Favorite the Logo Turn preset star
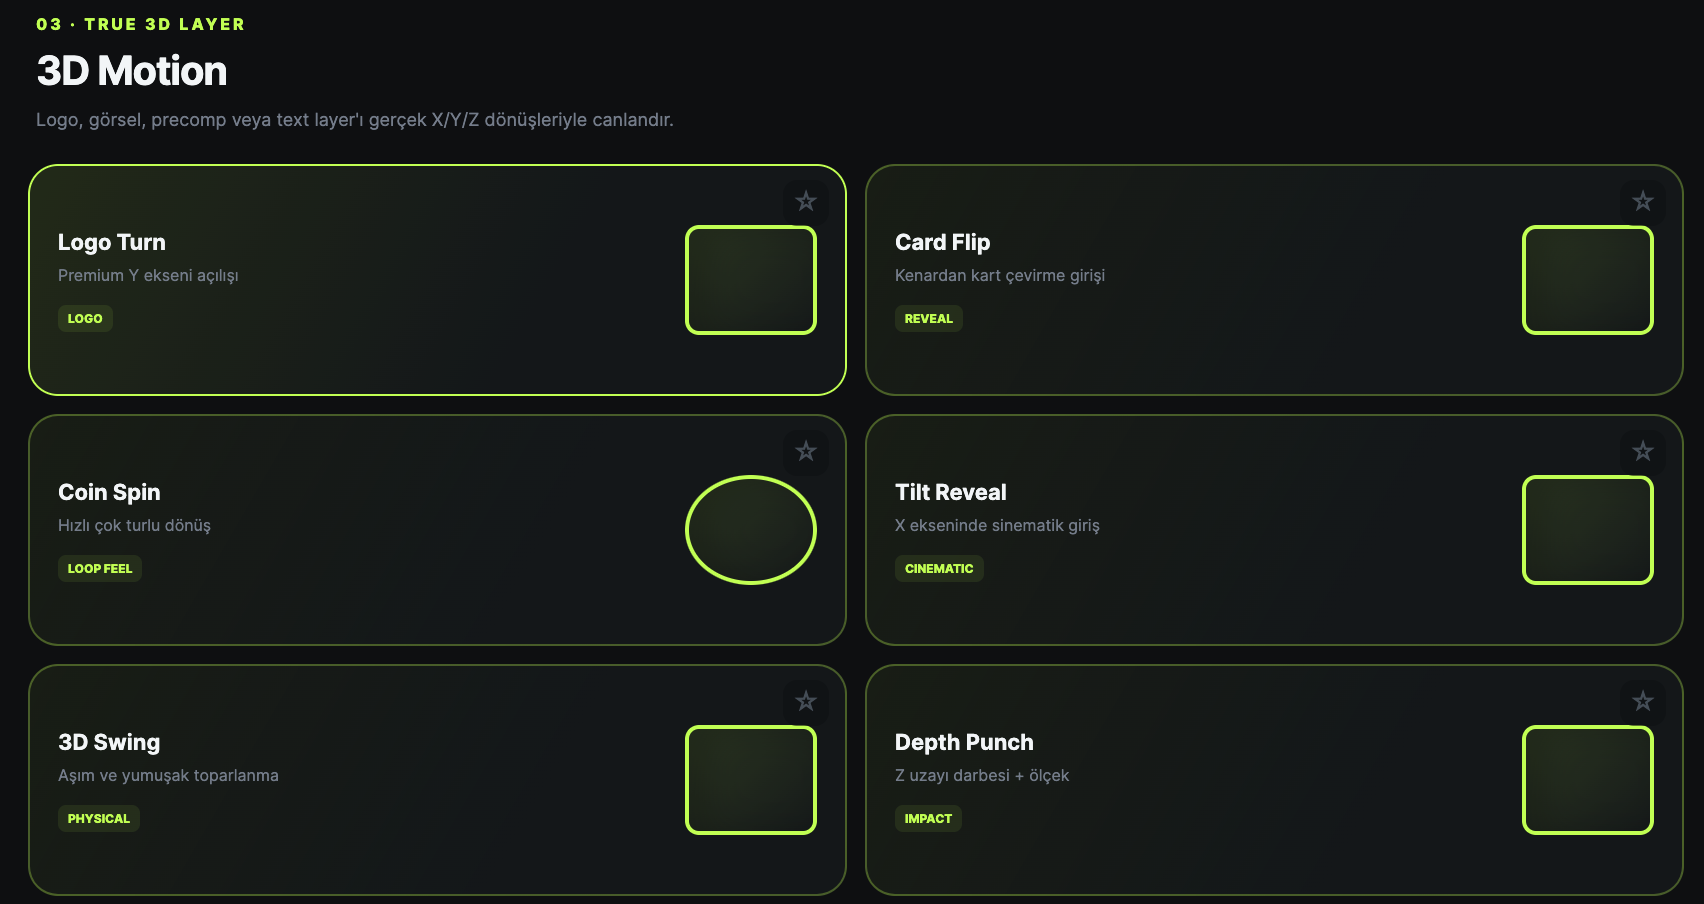This screenshot has height=904, width=1704. [x=806, y=201]
